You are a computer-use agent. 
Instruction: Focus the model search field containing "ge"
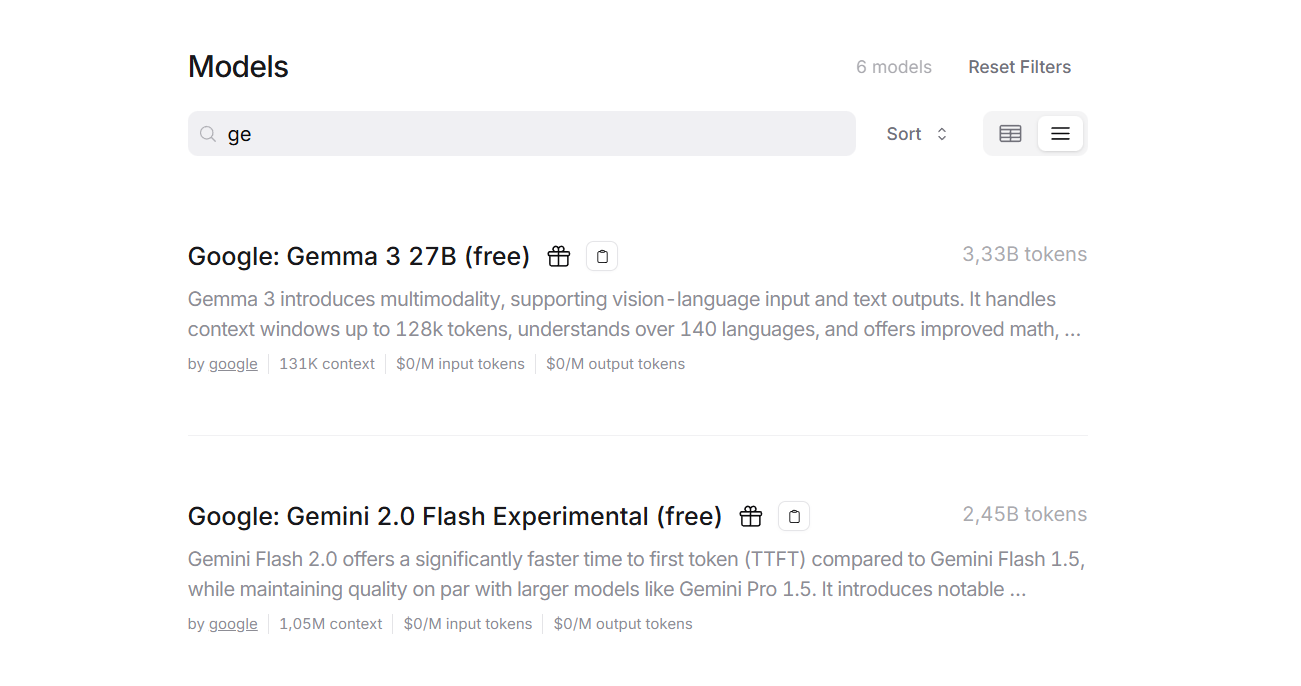pos(530,134)
